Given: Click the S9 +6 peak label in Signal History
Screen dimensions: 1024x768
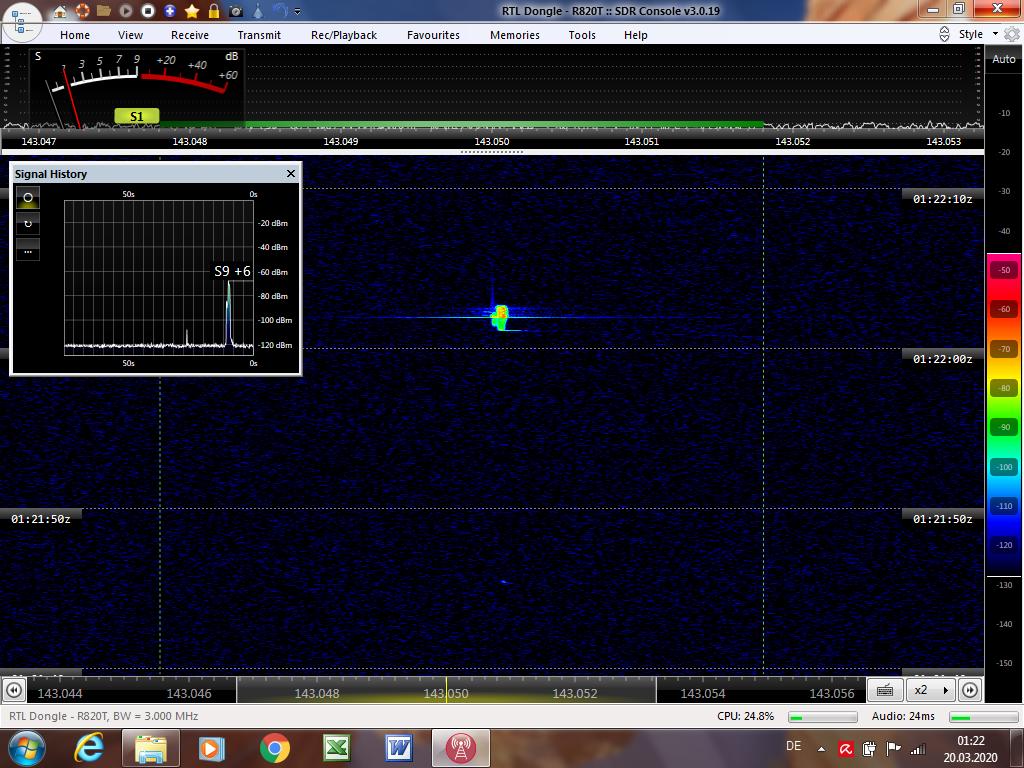Looking at the screenshot, I should pos(232,271).
